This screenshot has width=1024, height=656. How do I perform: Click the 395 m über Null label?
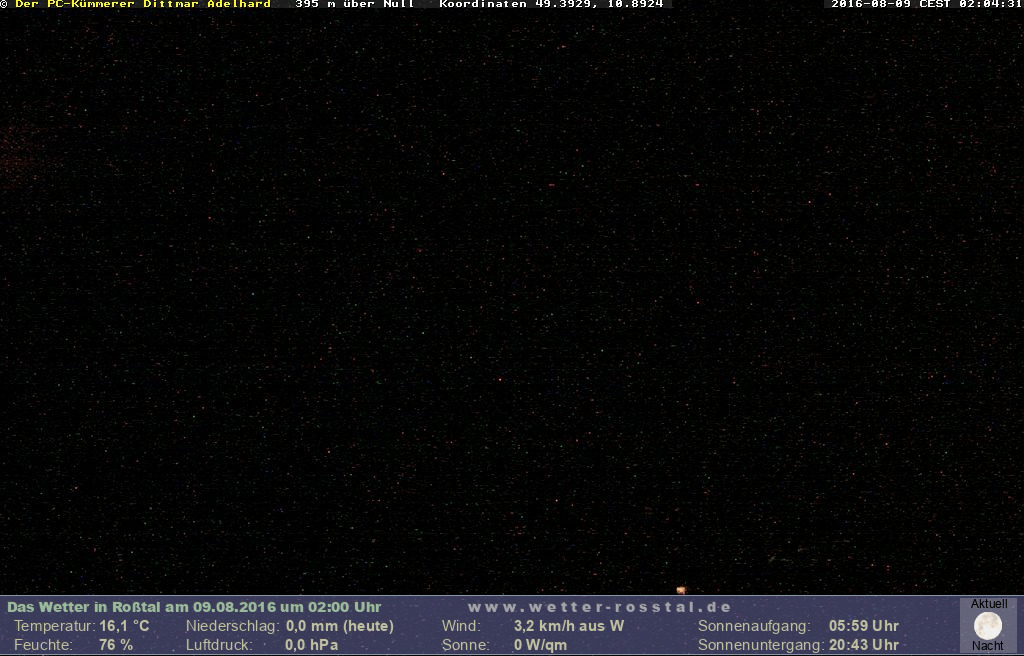pyautogui.click(x=354, y=4)
